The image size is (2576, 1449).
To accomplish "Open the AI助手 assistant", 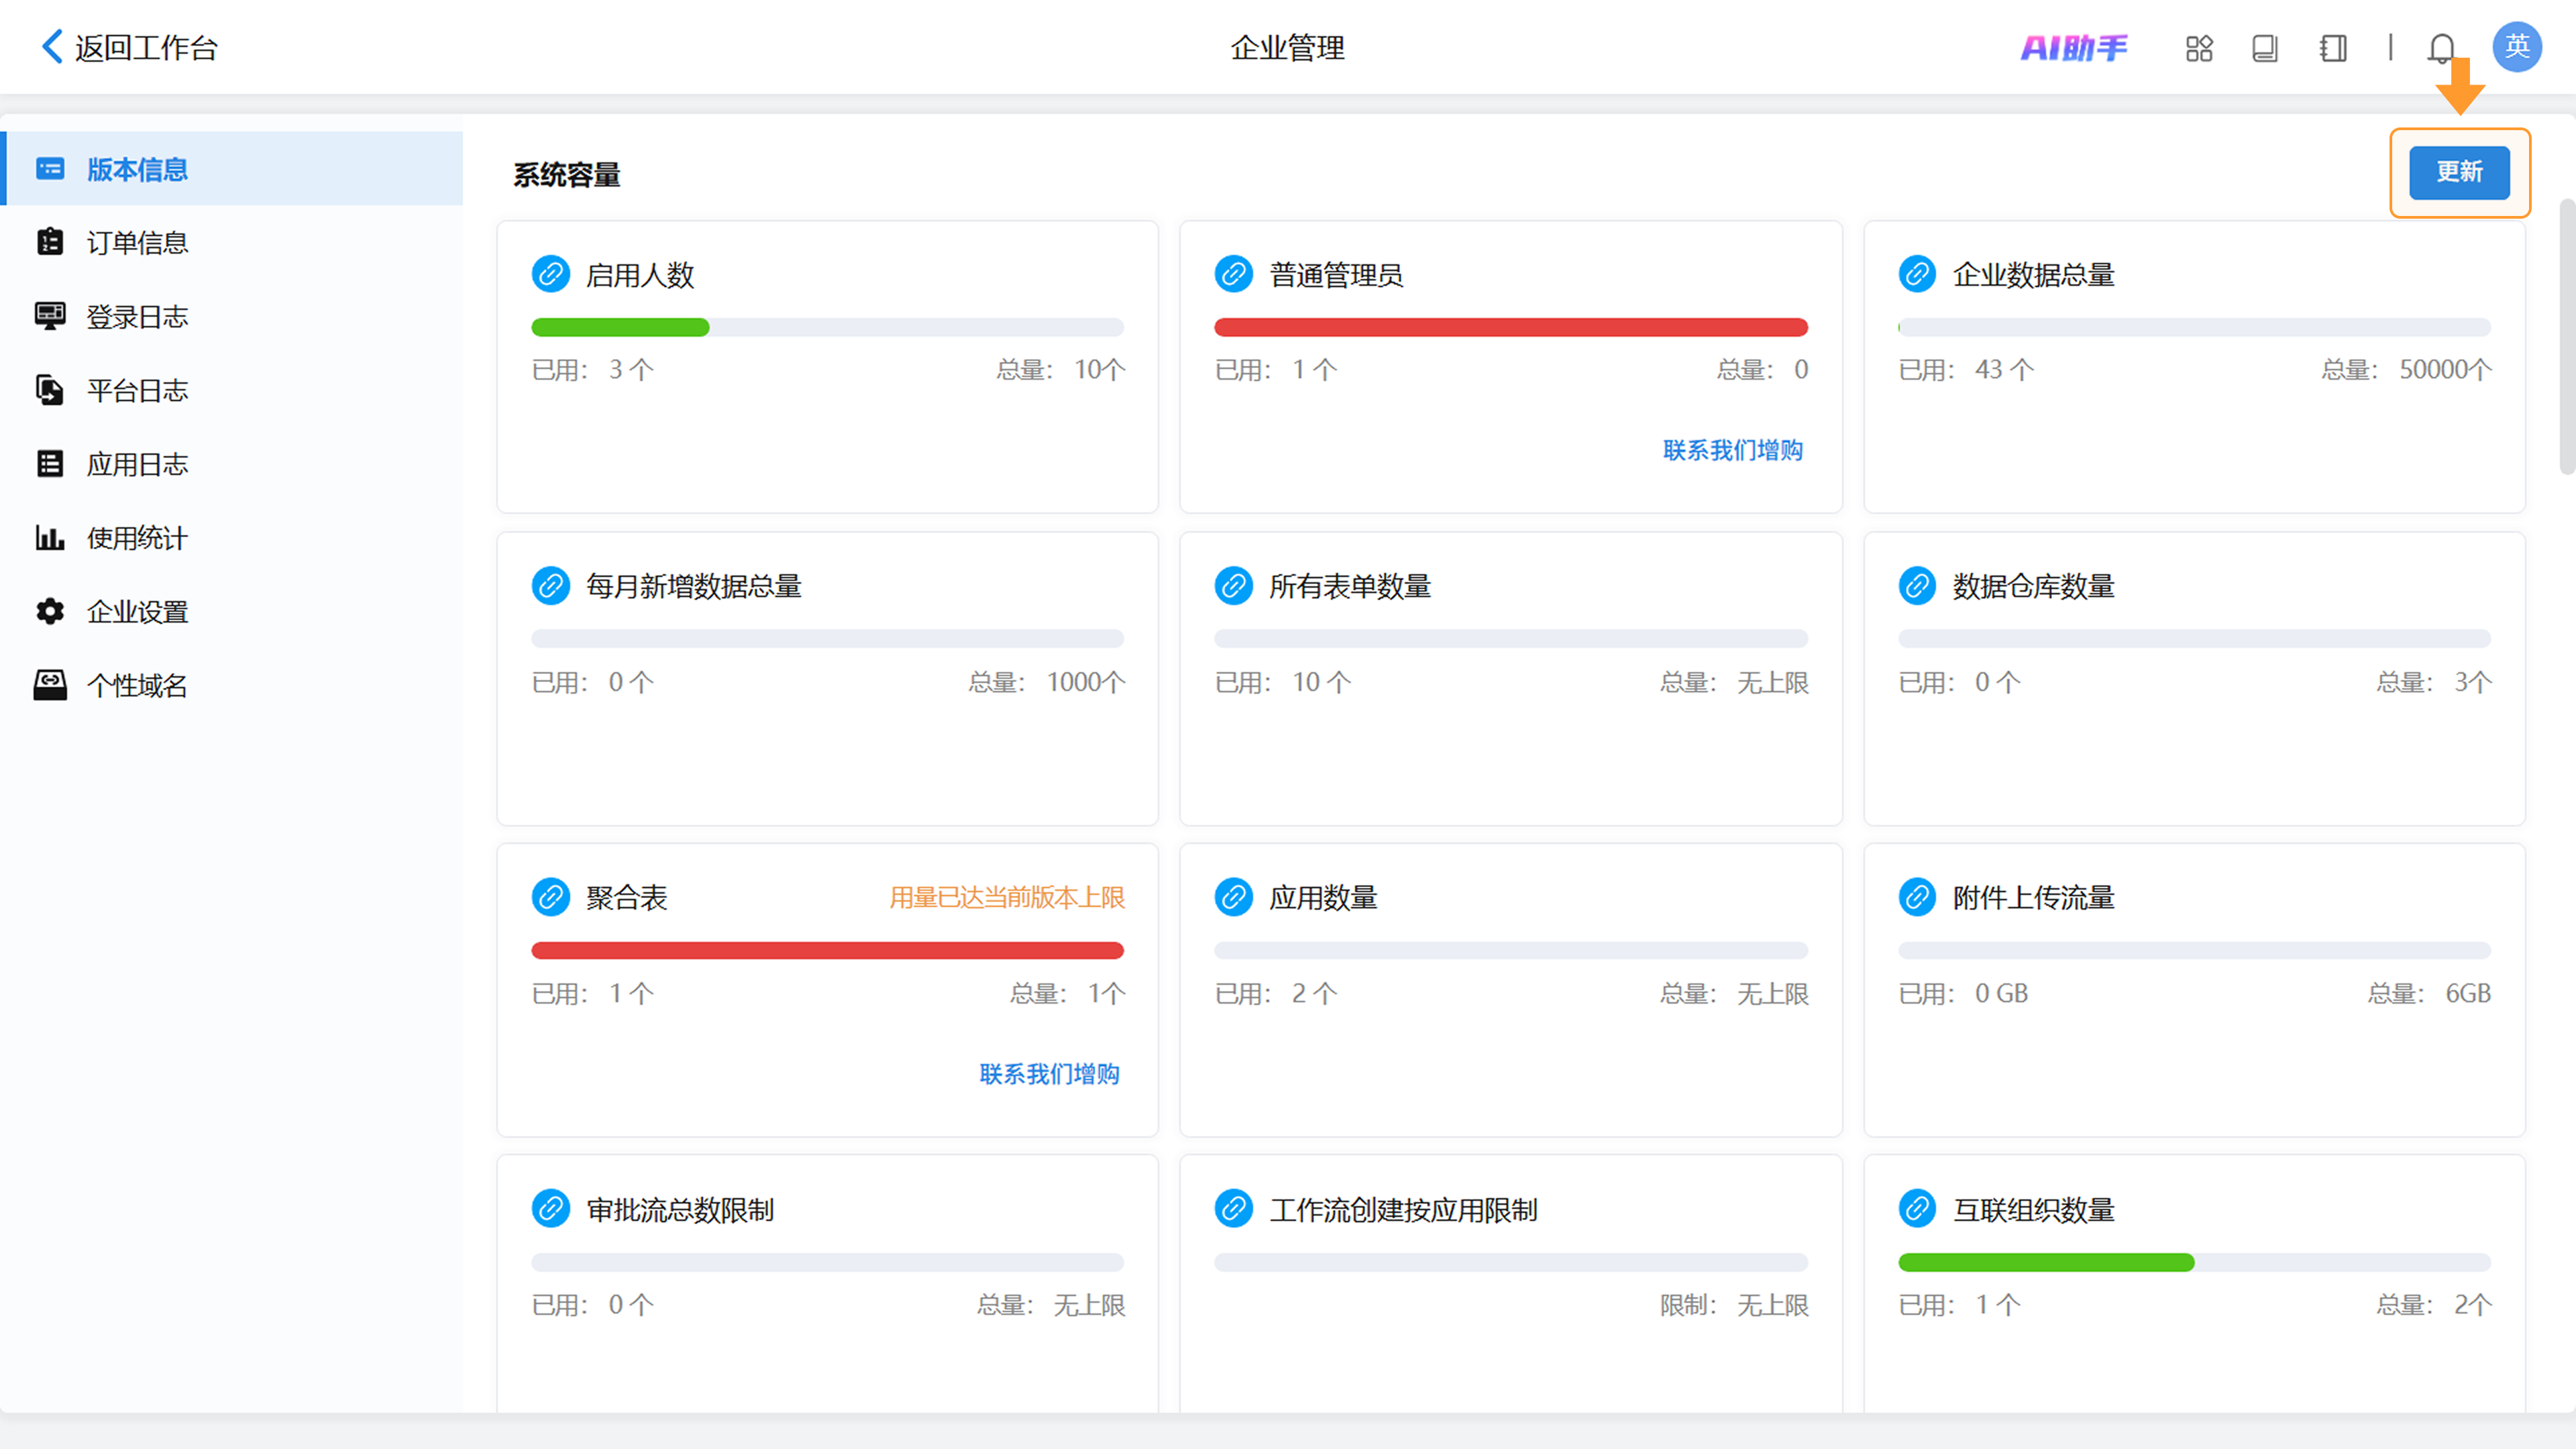I will pyautogui.click(x=2074, y=47).
